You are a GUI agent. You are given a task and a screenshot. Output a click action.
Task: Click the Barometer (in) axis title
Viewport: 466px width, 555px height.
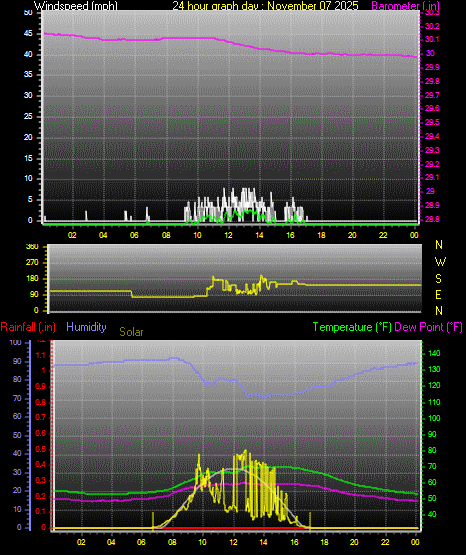[405, 6]
